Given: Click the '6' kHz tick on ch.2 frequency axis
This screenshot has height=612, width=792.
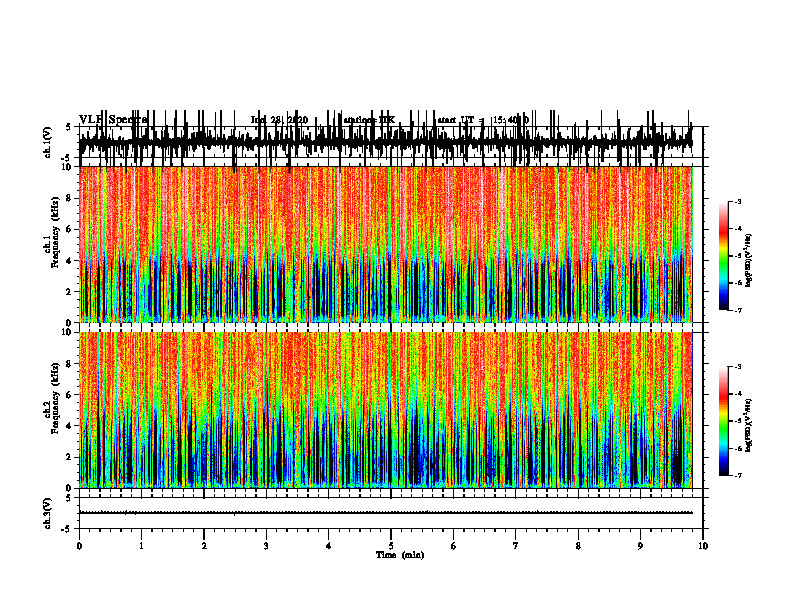Looking at the screenshot, I should 69,395.
